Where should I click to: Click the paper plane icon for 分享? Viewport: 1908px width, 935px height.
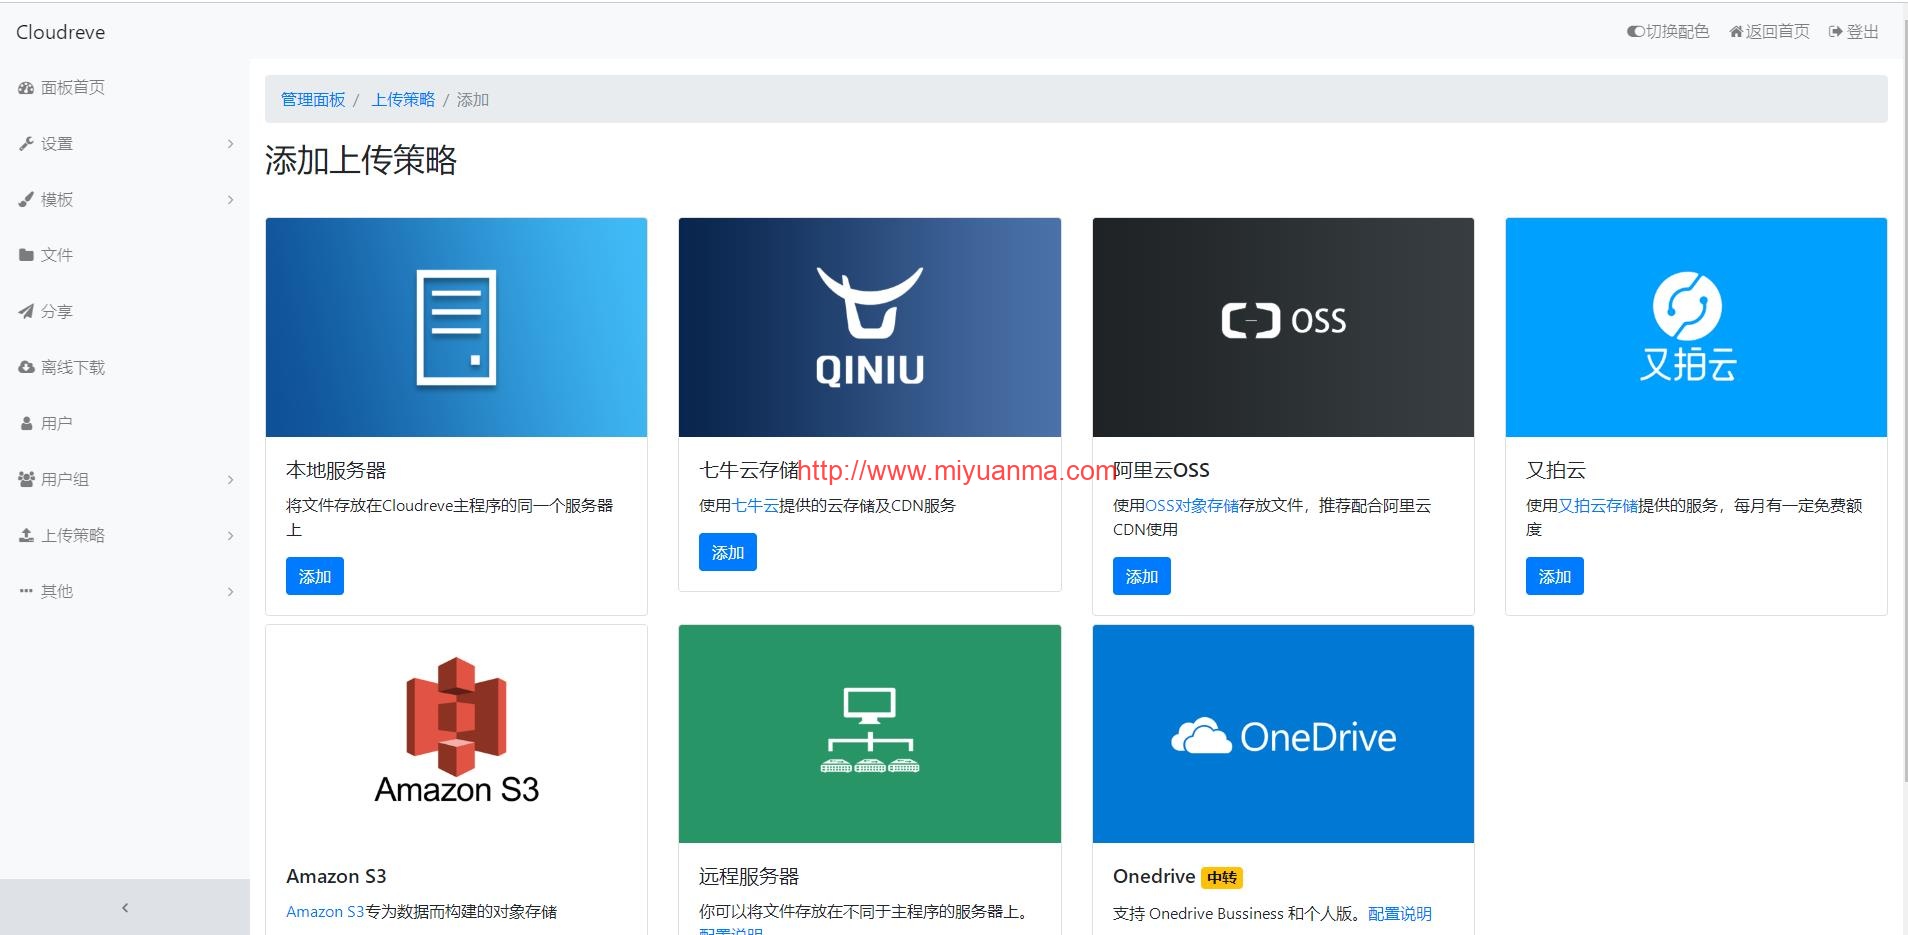26,312
